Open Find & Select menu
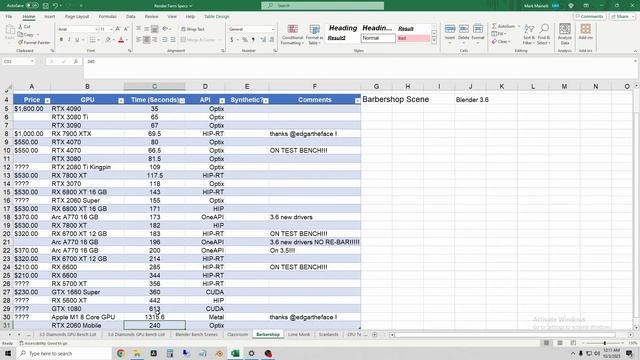The image size is (640, 360). (544, 34)
